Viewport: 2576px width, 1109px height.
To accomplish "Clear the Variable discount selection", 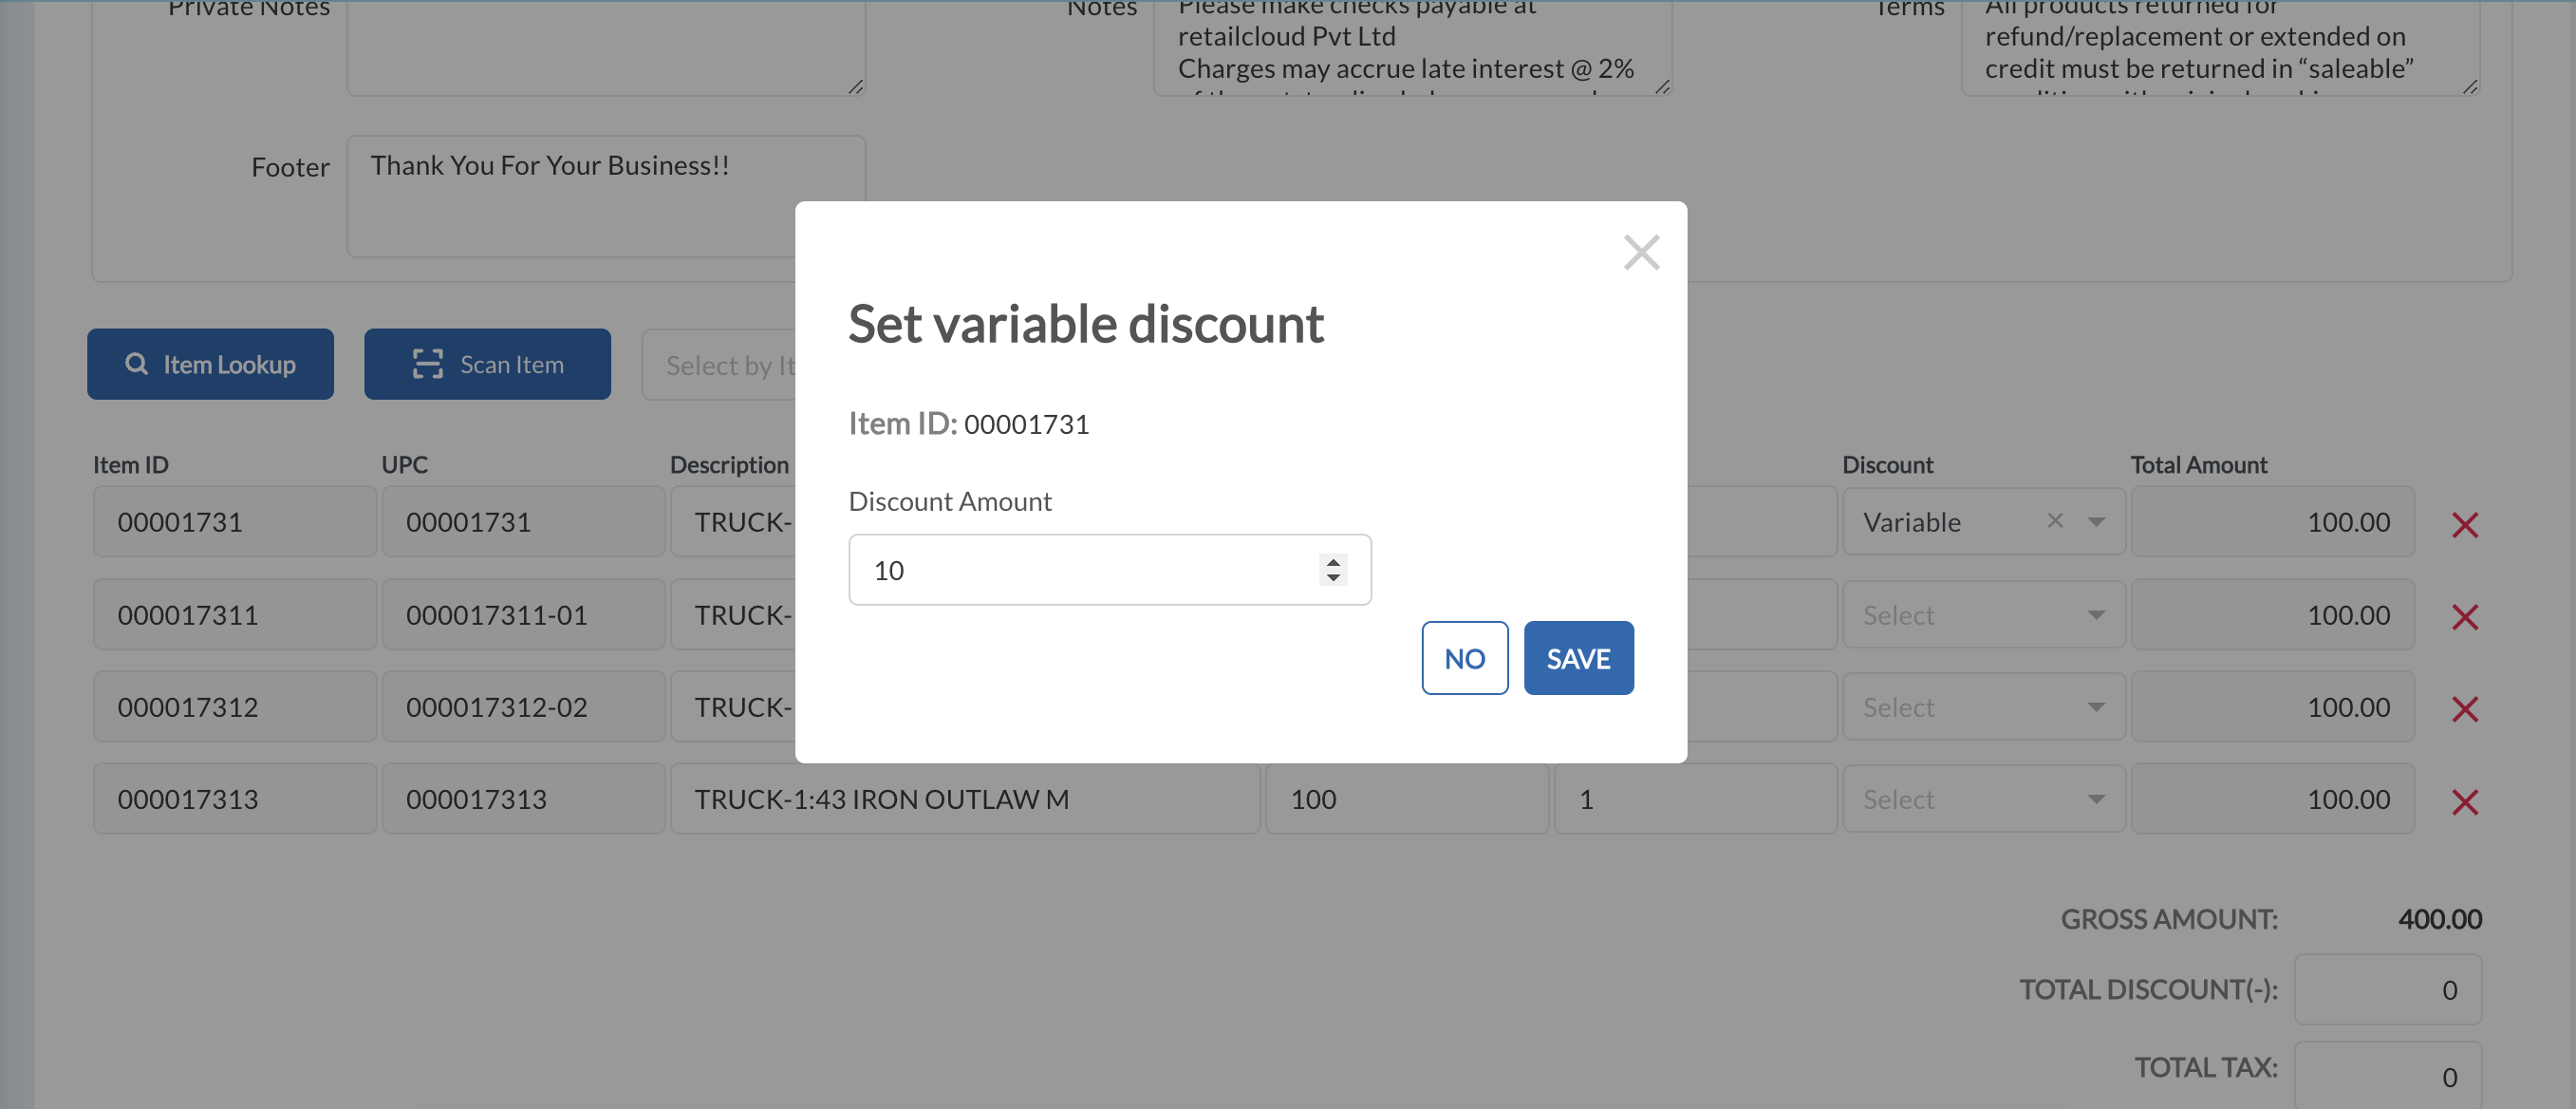I will tap(2055, 521).
